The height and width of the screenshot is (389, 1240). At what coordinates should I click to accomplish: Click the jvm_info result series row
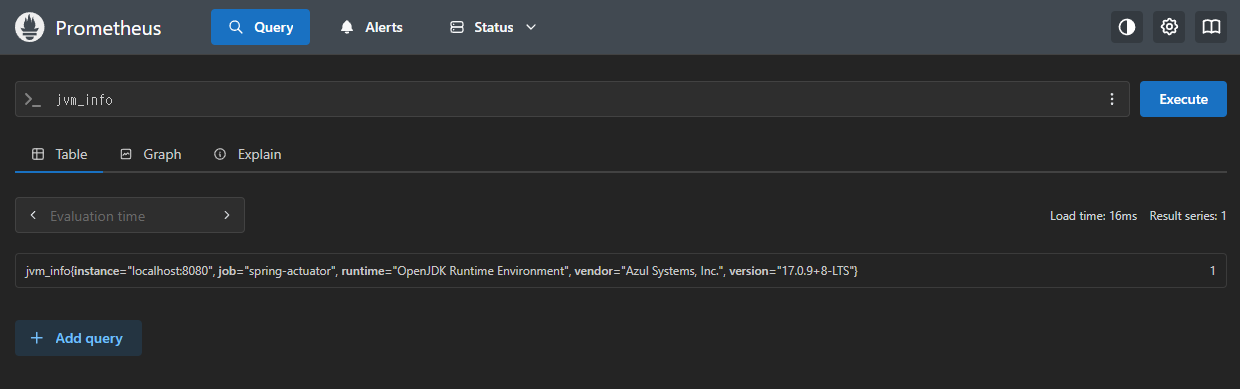(x=620, y=271)
